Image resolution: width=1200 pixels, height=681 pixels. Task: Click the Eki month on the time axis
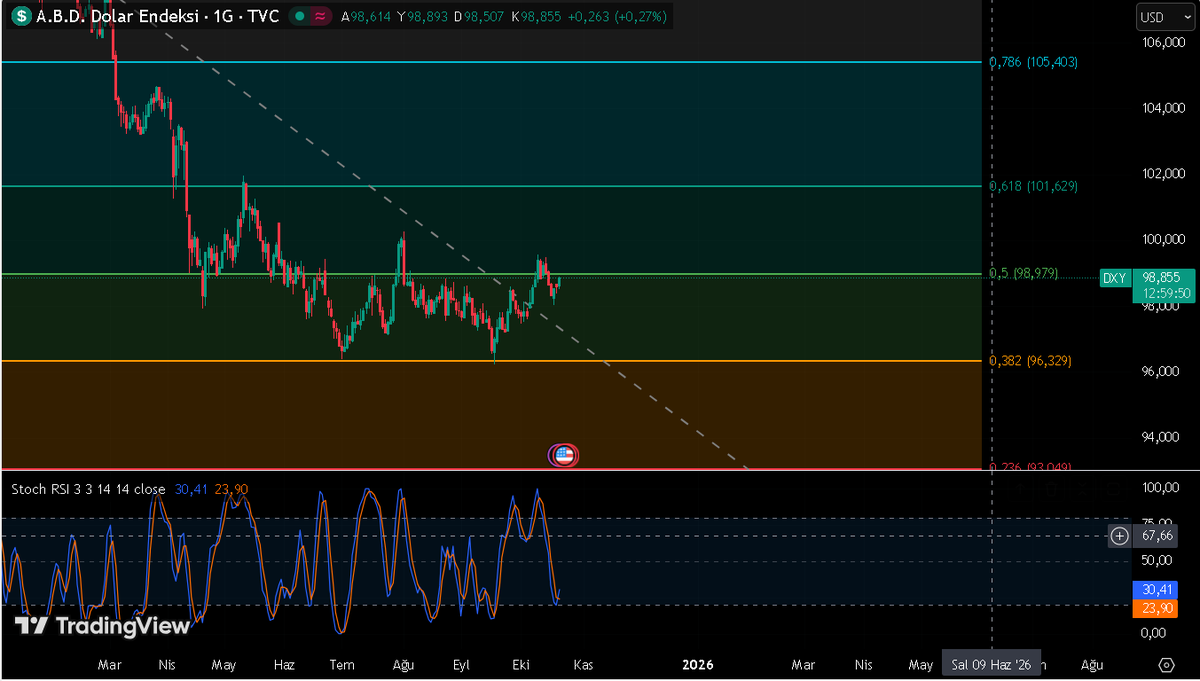pyautogui.click(x=520, y=664)
